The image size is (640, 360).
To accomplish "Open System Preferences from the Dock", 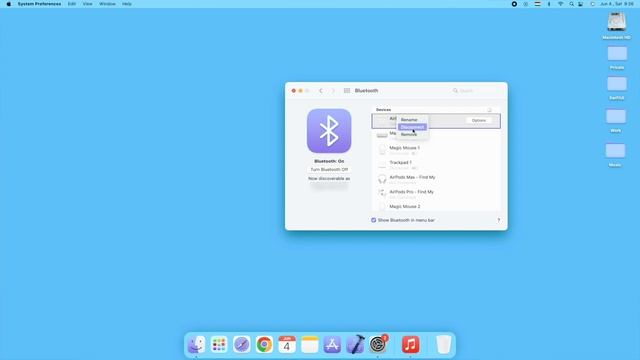I will [378, 344].
